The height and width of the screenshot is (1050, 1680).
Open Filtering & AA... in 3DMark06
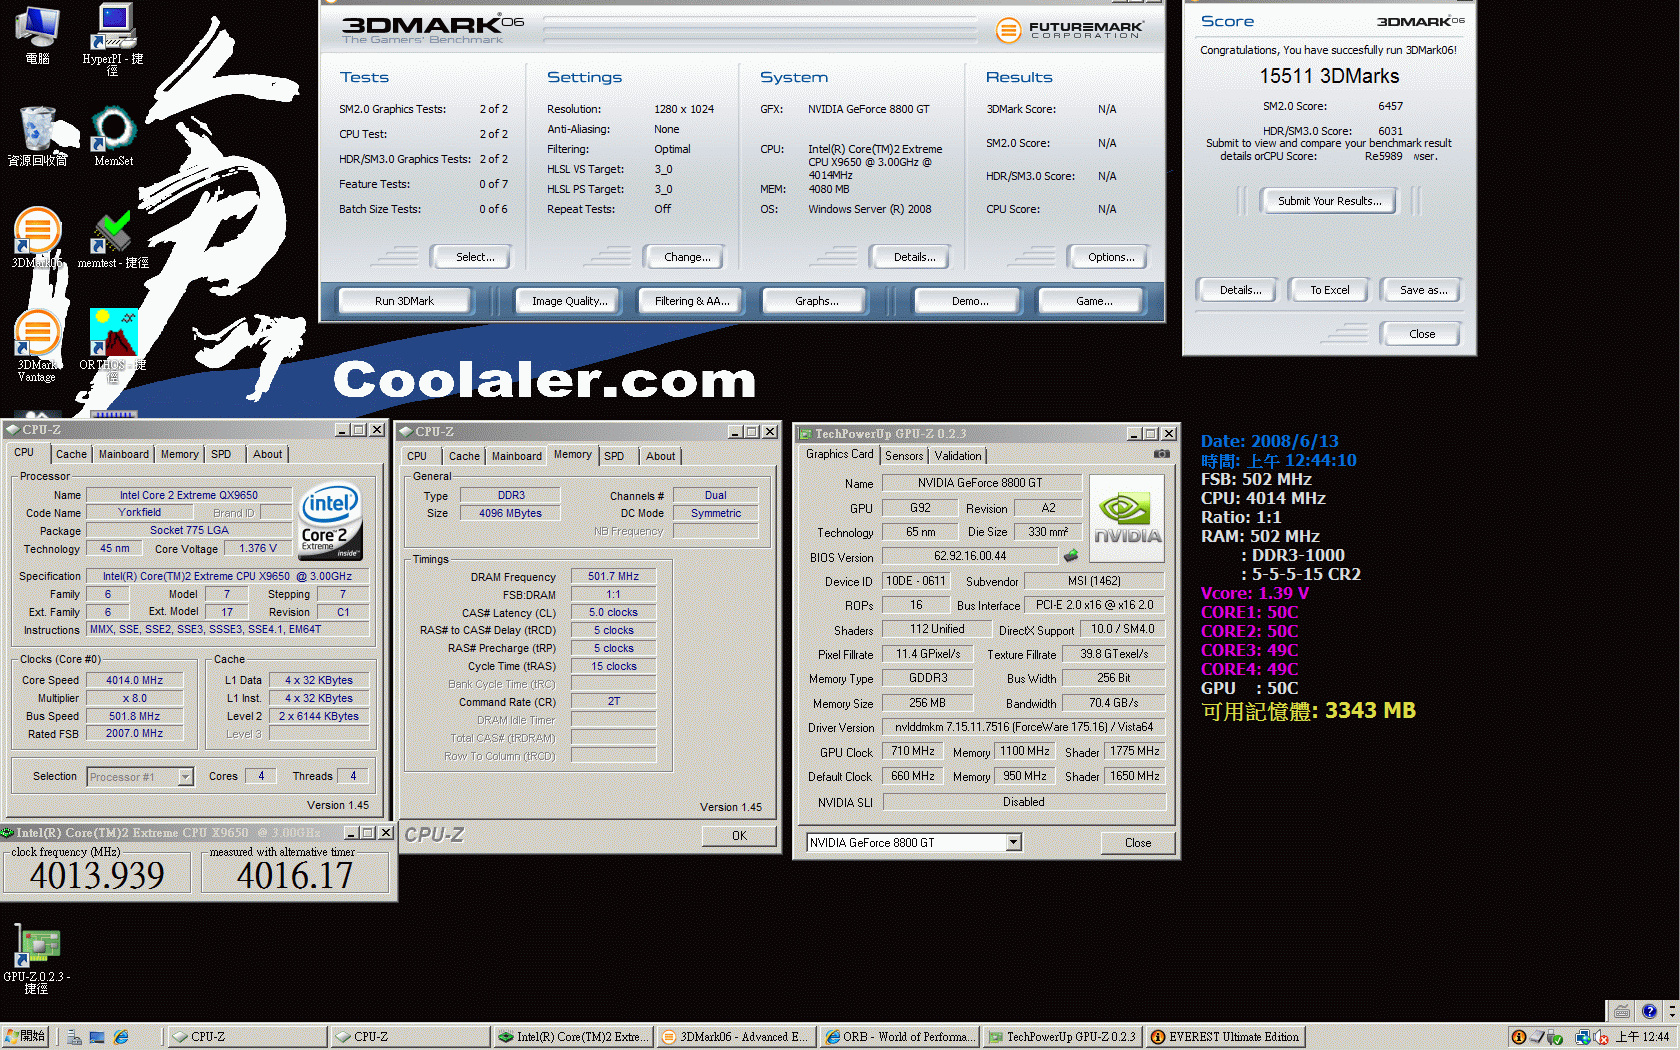pyautogui.click(x=692, y=301)
